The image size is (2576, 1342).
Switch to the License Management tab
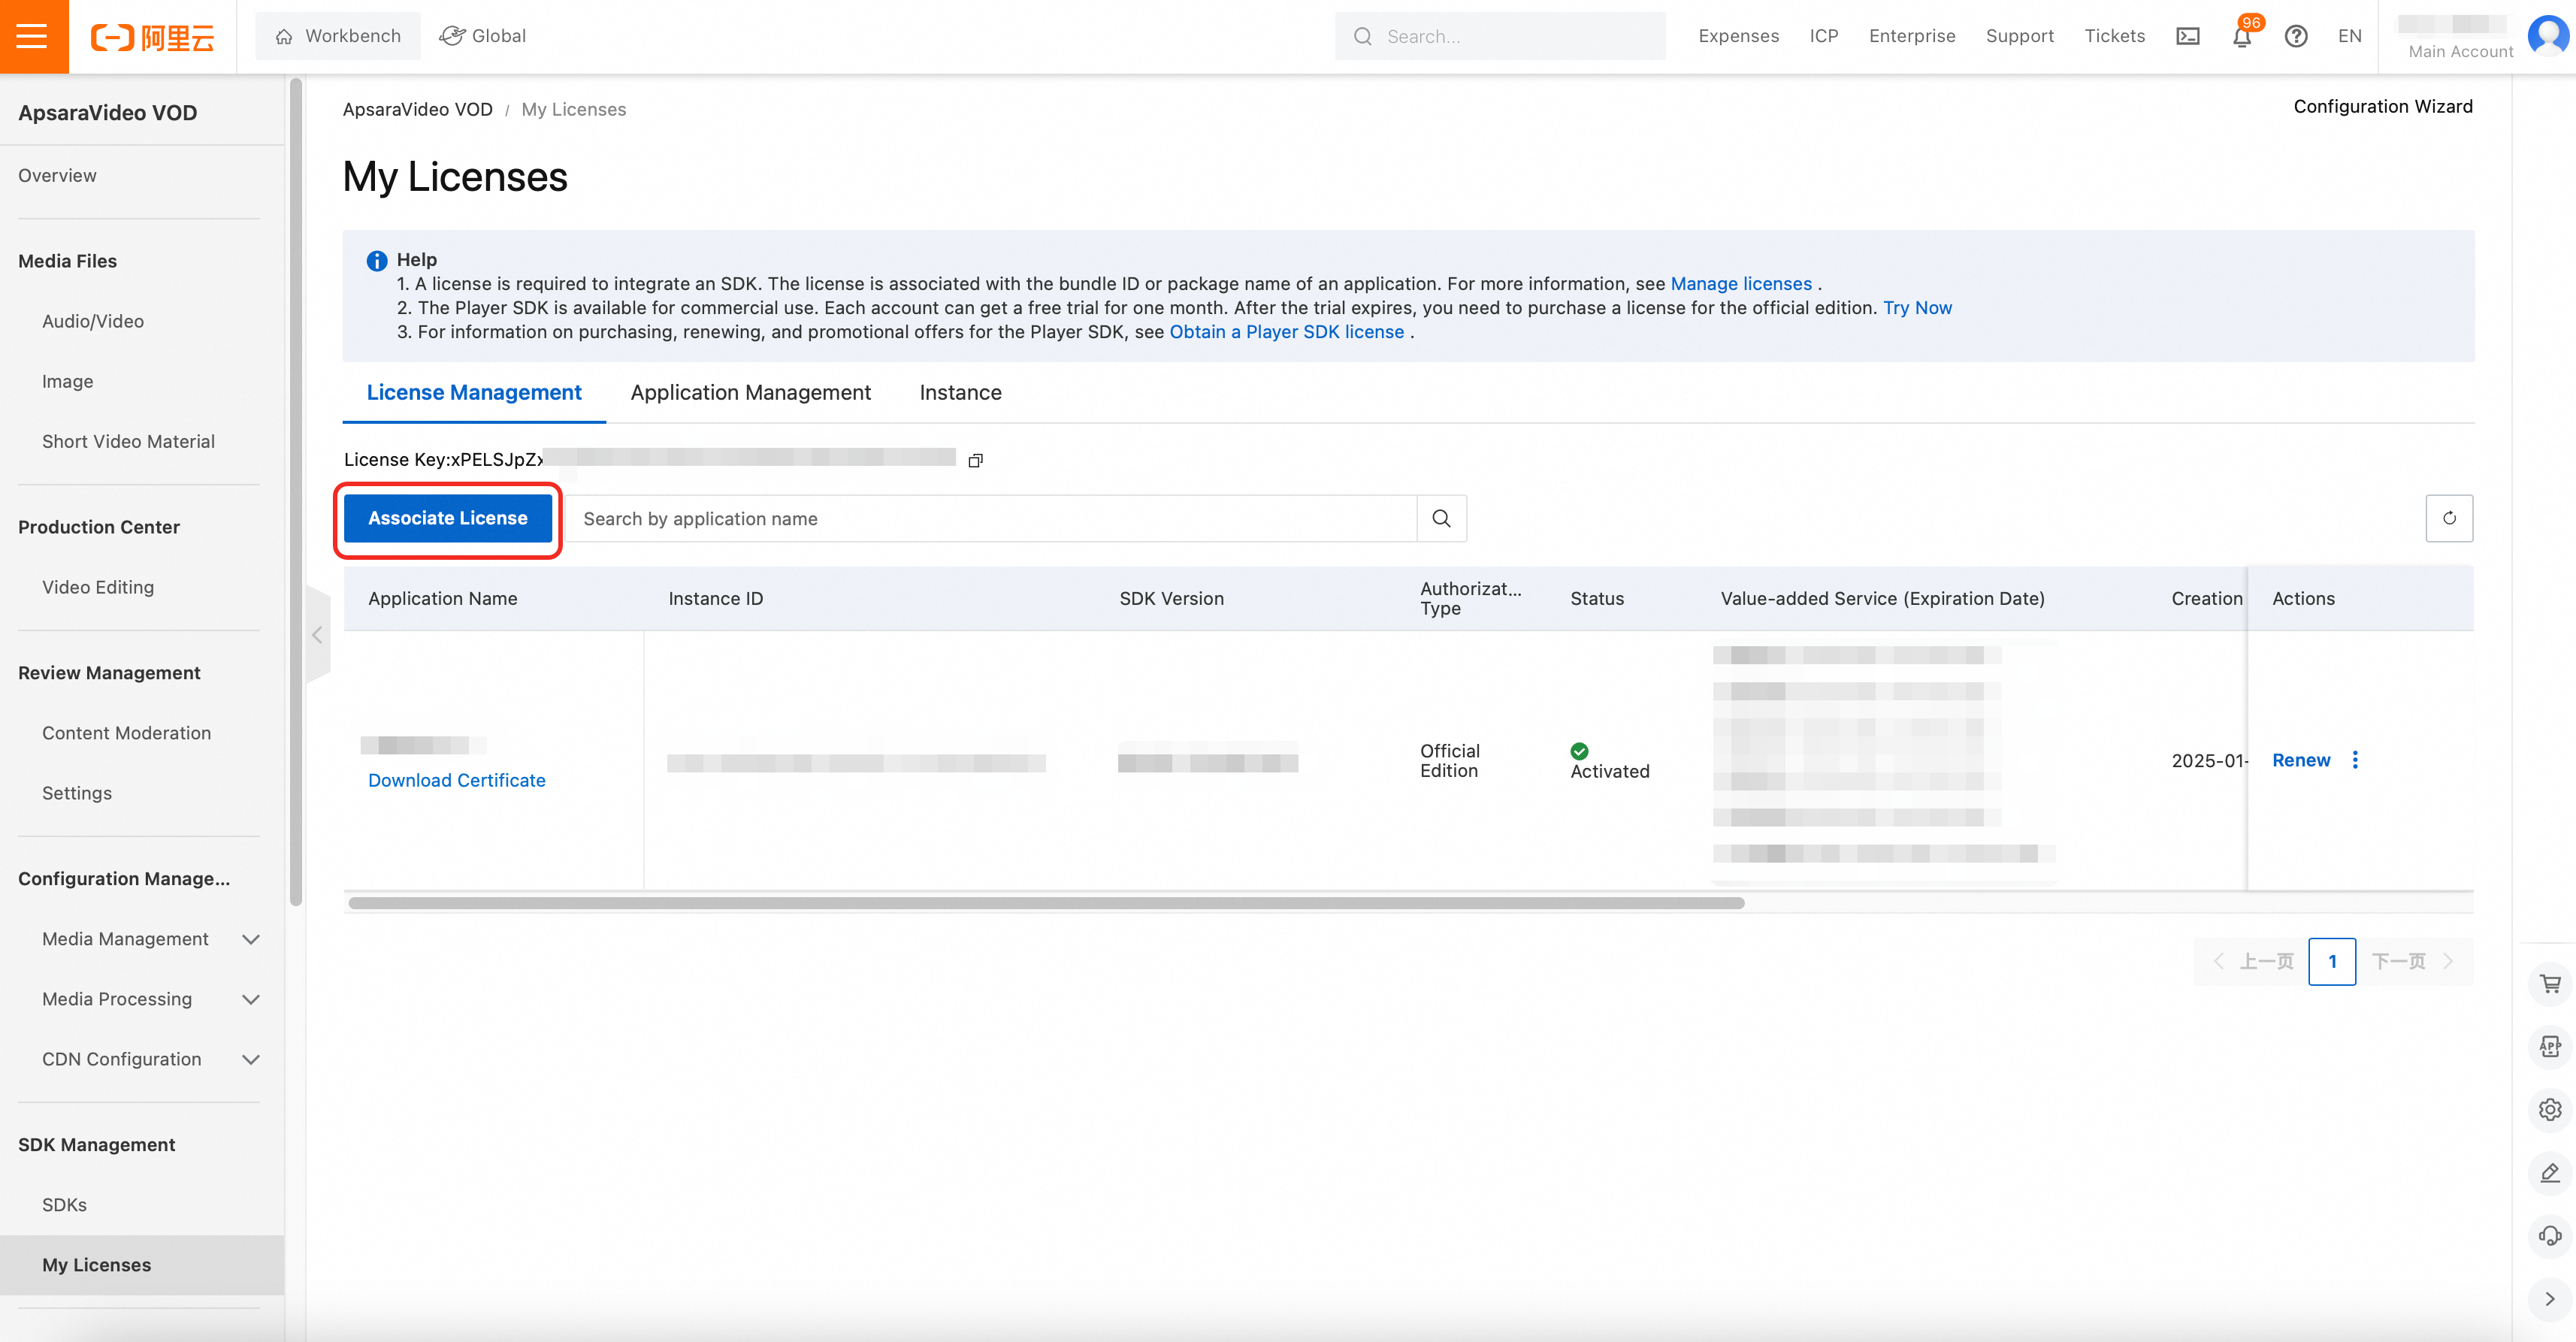pyautogui.click(x=474, y=393)
